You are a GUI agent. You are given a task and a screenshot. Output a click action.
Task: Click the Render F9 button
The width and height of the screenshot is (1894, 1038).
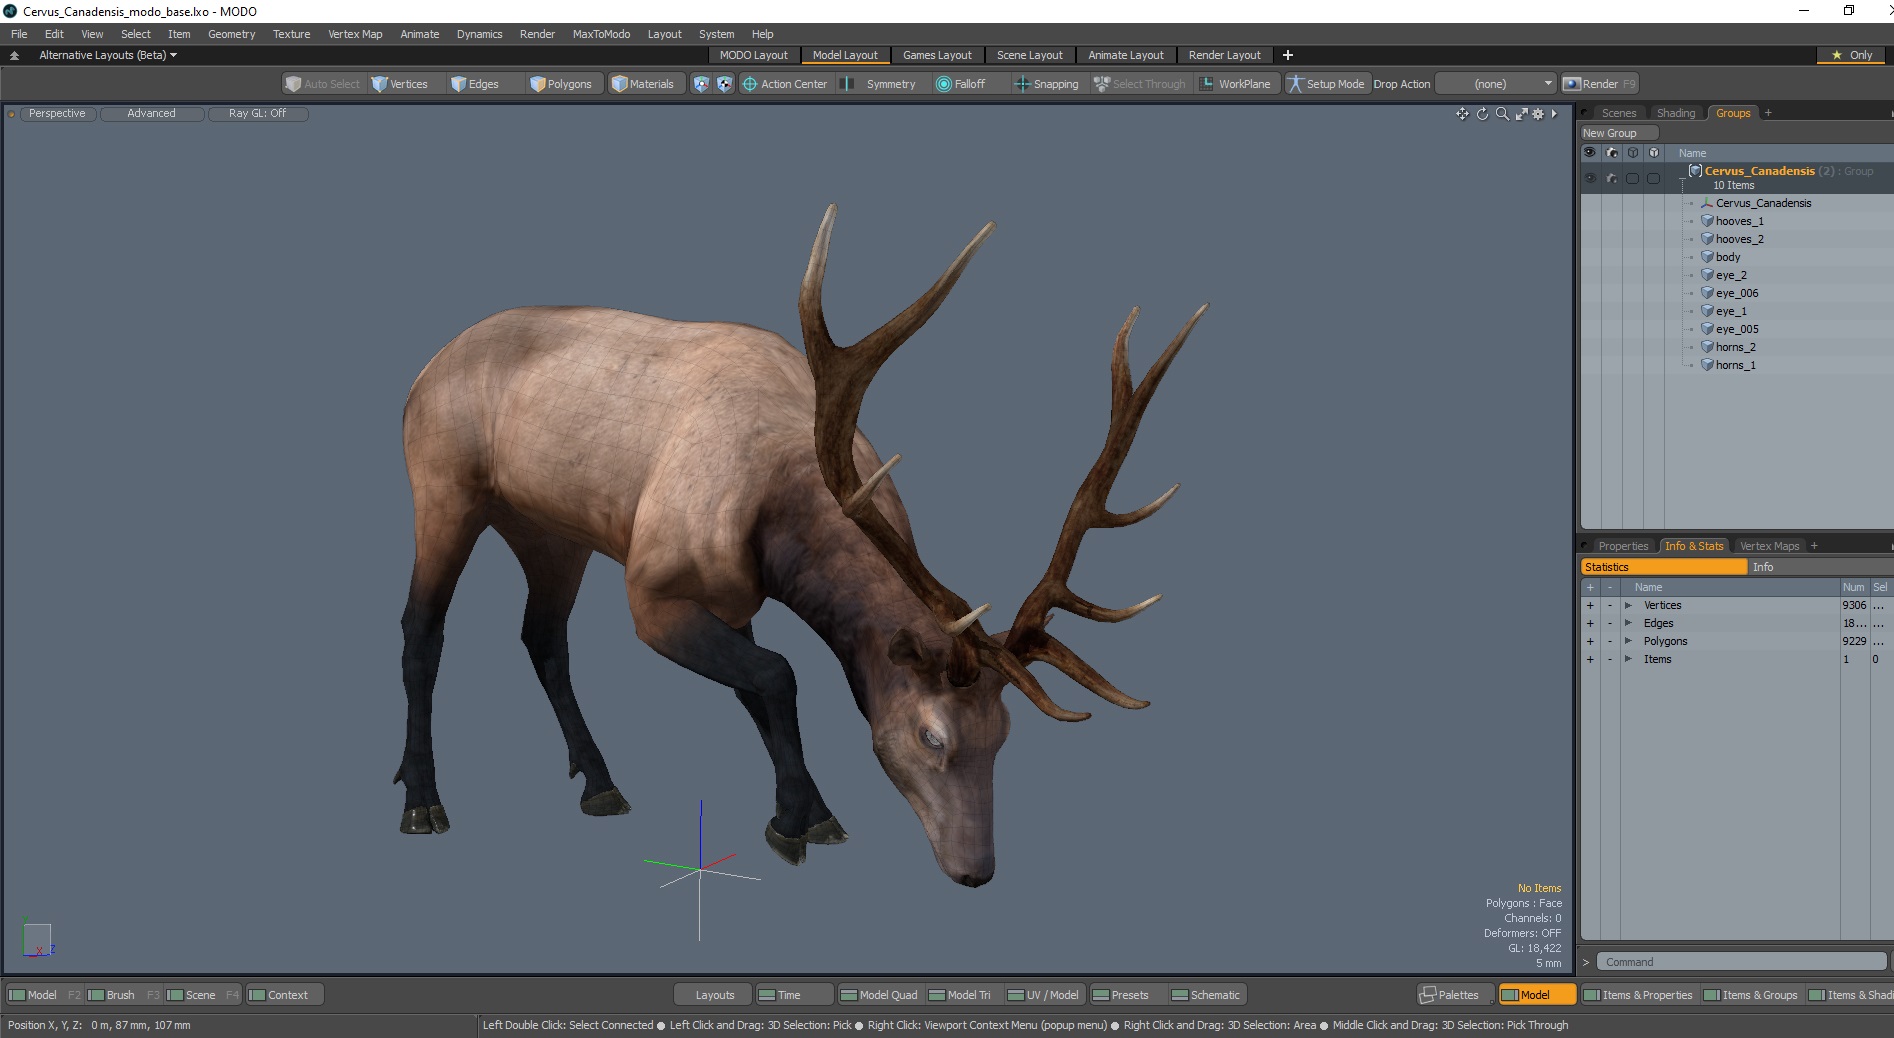click(1599, 84)
